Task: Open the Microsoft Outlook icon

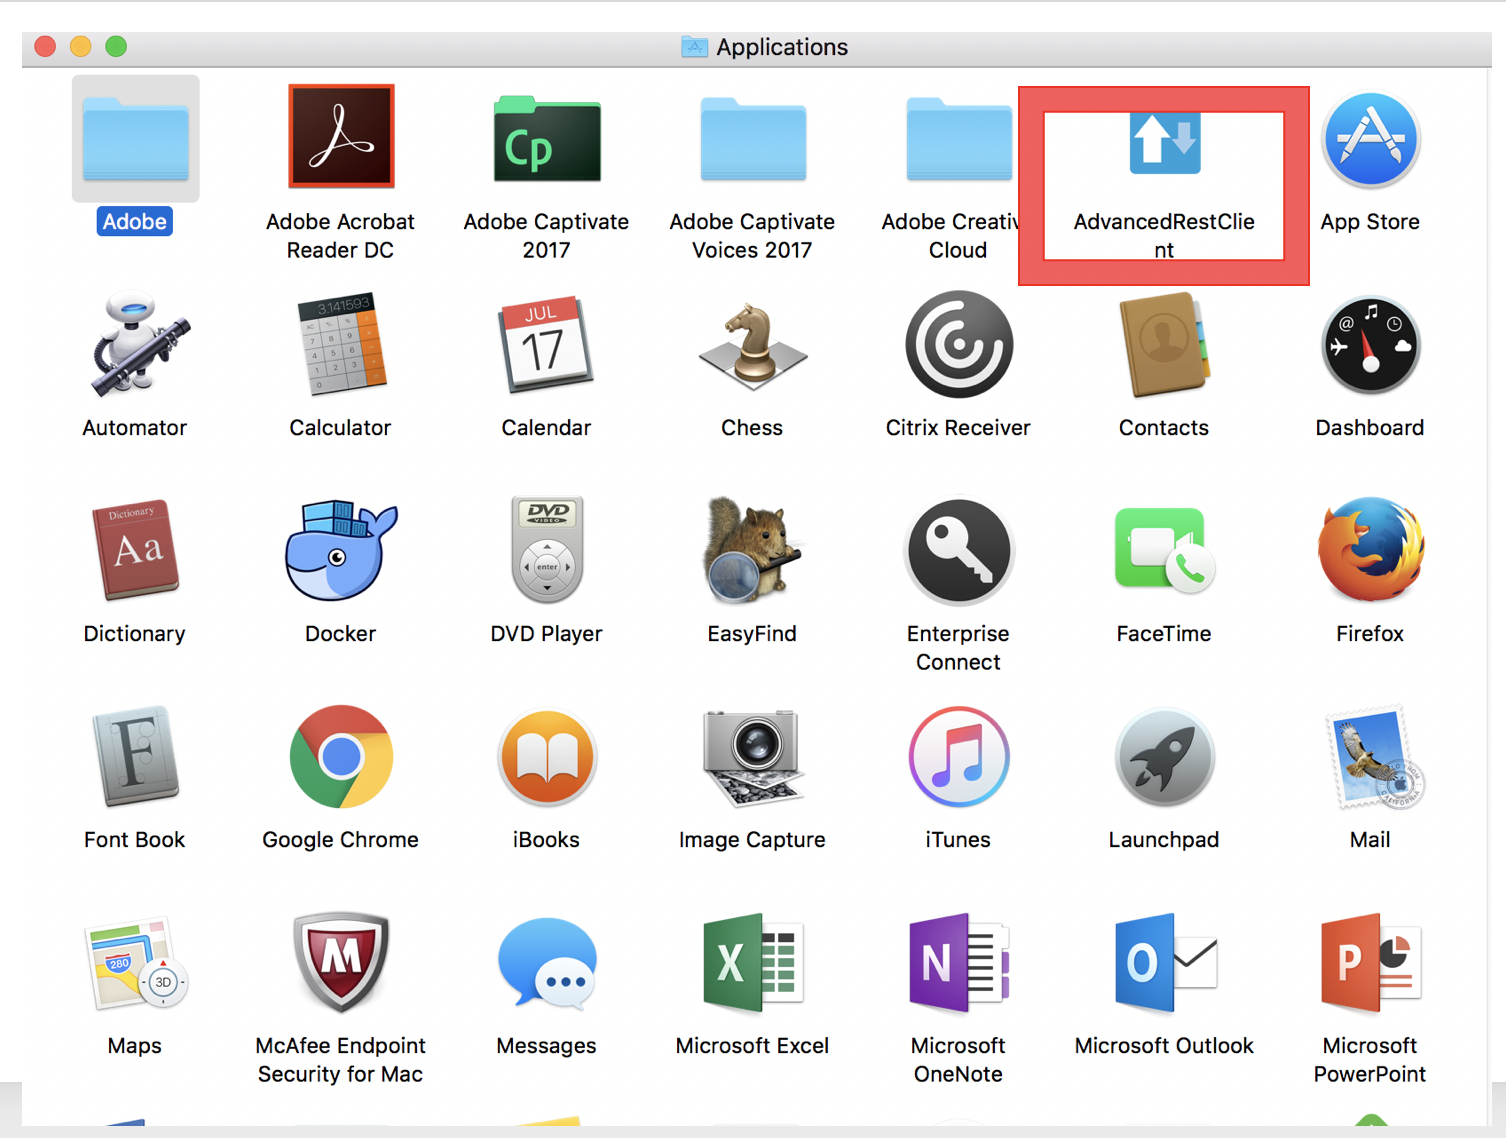Action: (1164, 963)
